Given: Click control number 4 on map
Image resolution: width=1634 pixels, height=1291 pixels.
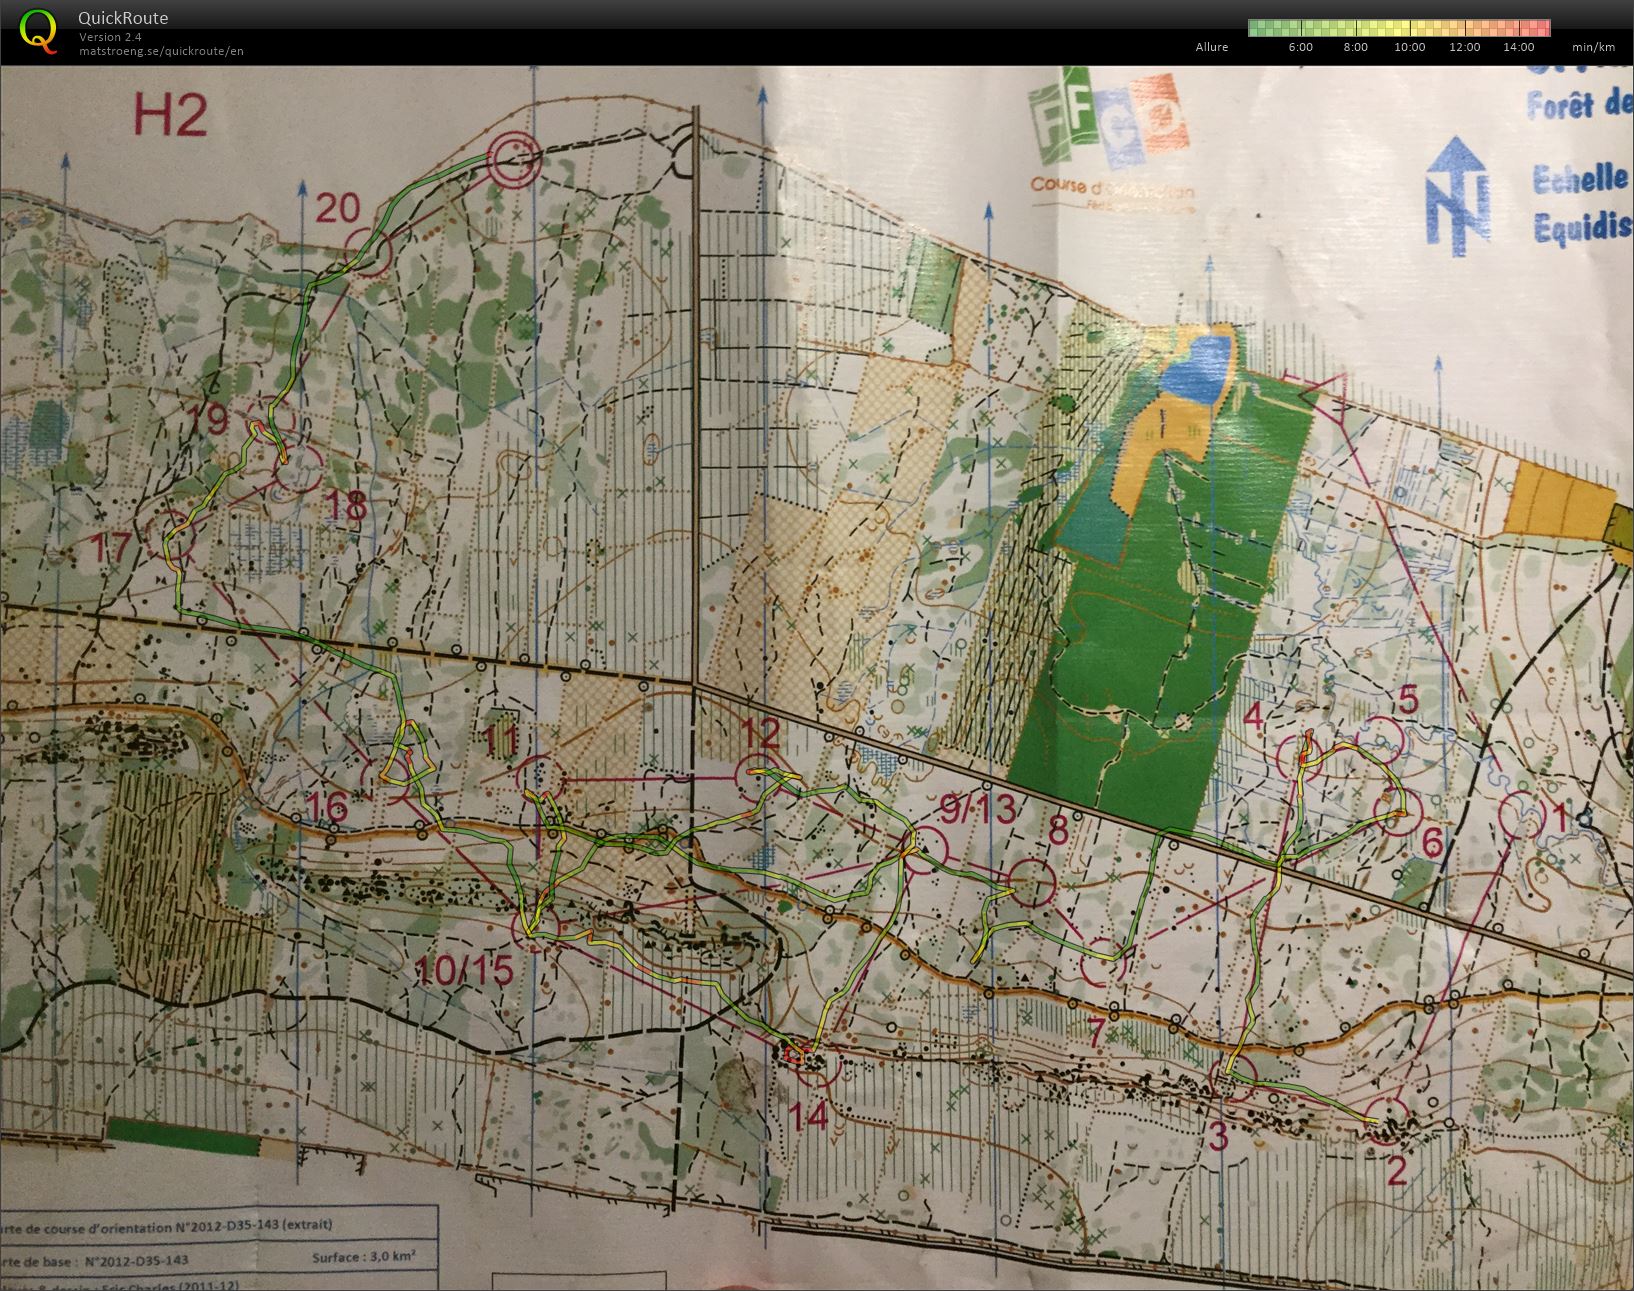Looking at the screenshot, I should click(1254, 716).
